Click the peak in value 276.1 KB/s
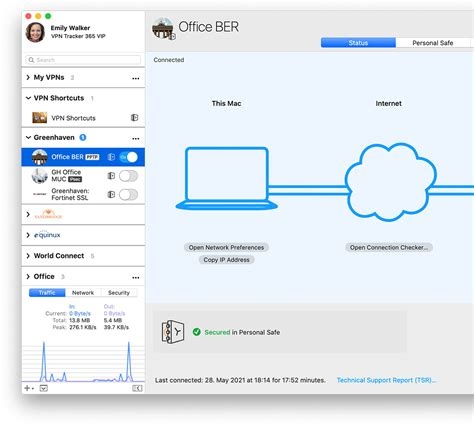Screen dimensions: 474x426 pos(83,327)
